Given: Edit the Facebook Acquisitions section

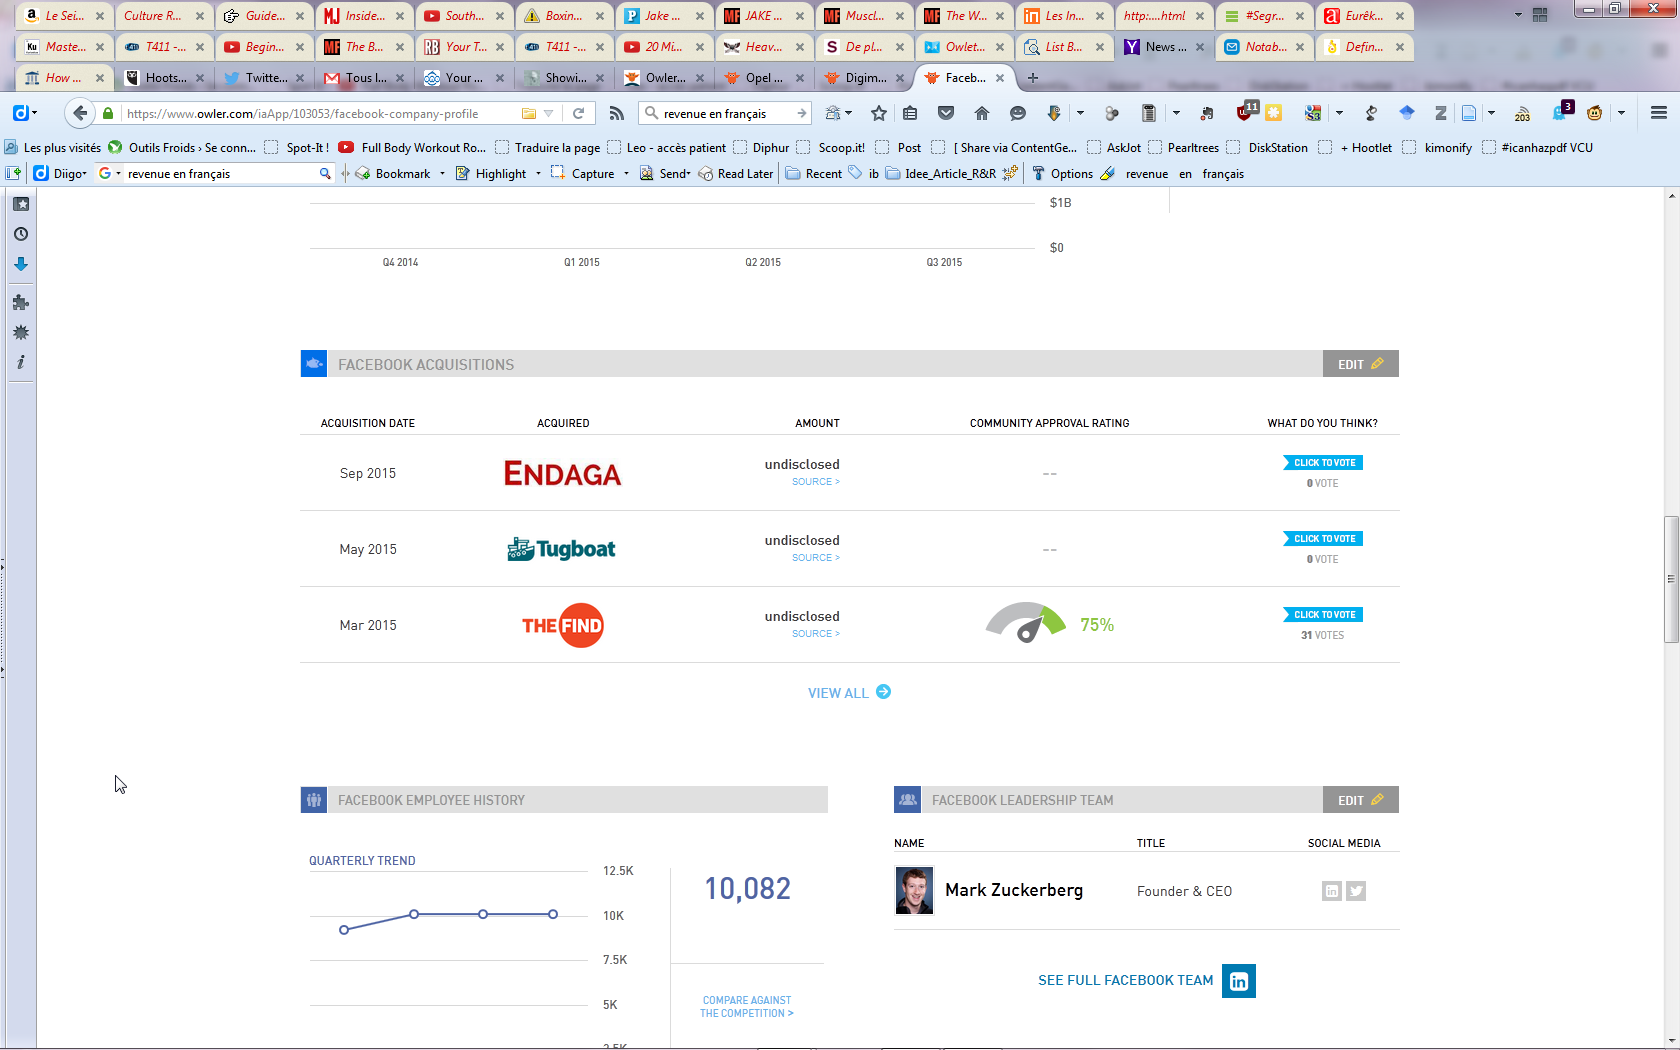Looking at the screenshot, I should click(x=1360, y=364).
